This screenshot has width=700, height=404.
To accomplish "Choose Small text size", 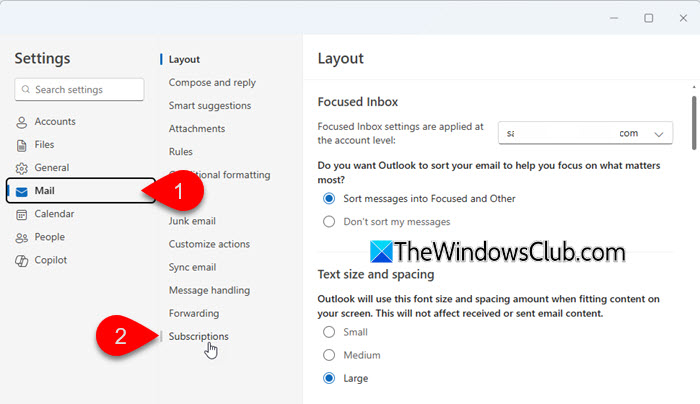I will (329, 332).
